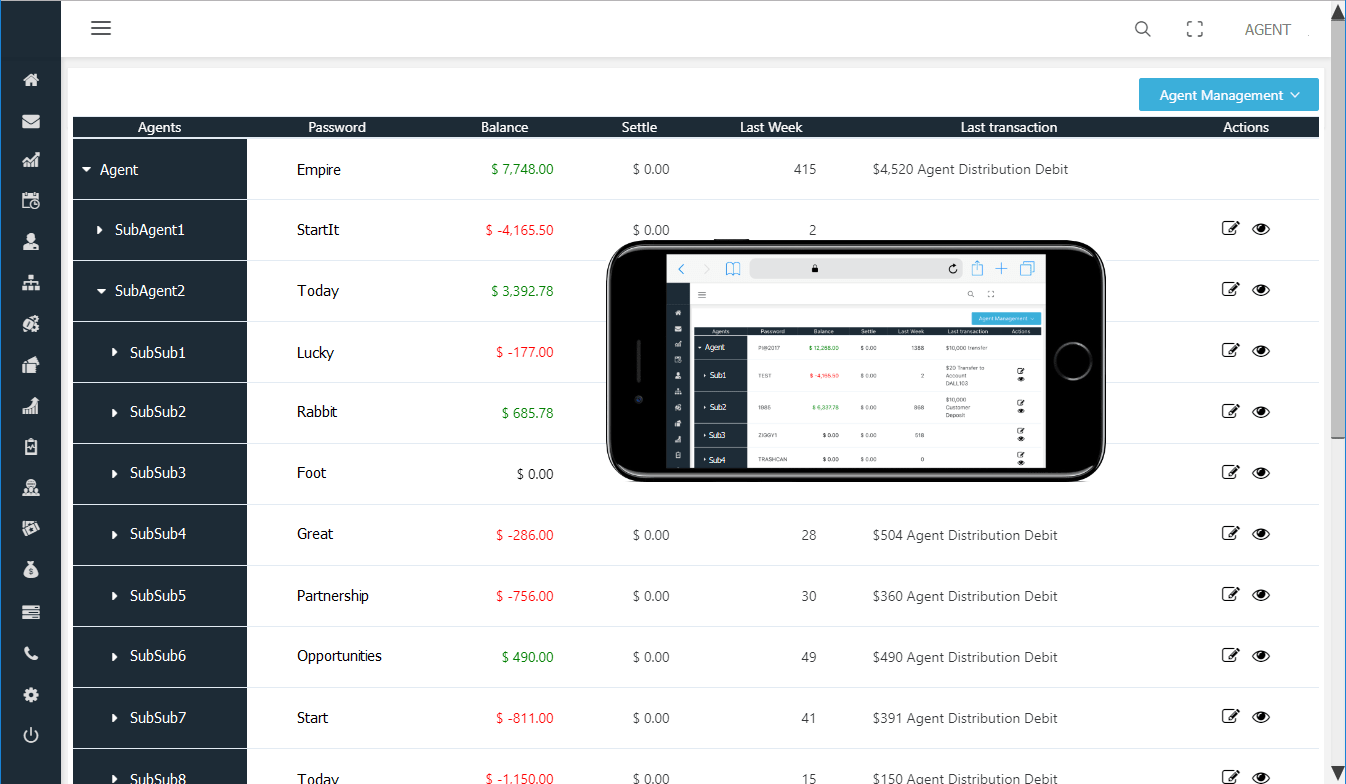Click eye icon for SubSub6 row

[1261, 656]
